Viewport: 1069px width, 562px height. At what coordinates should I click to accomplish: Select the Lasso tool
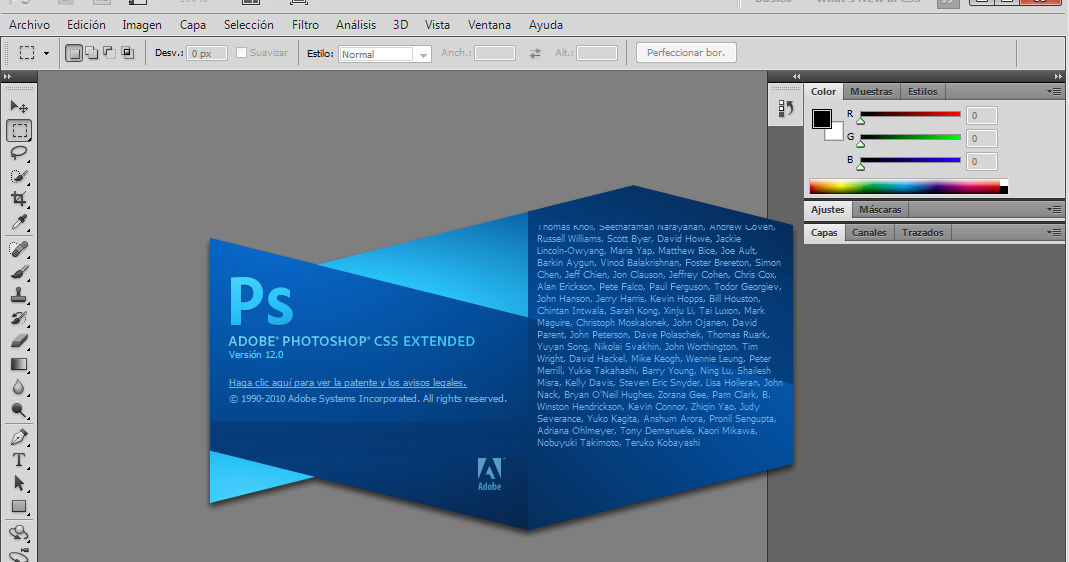[x=19, y=153]
